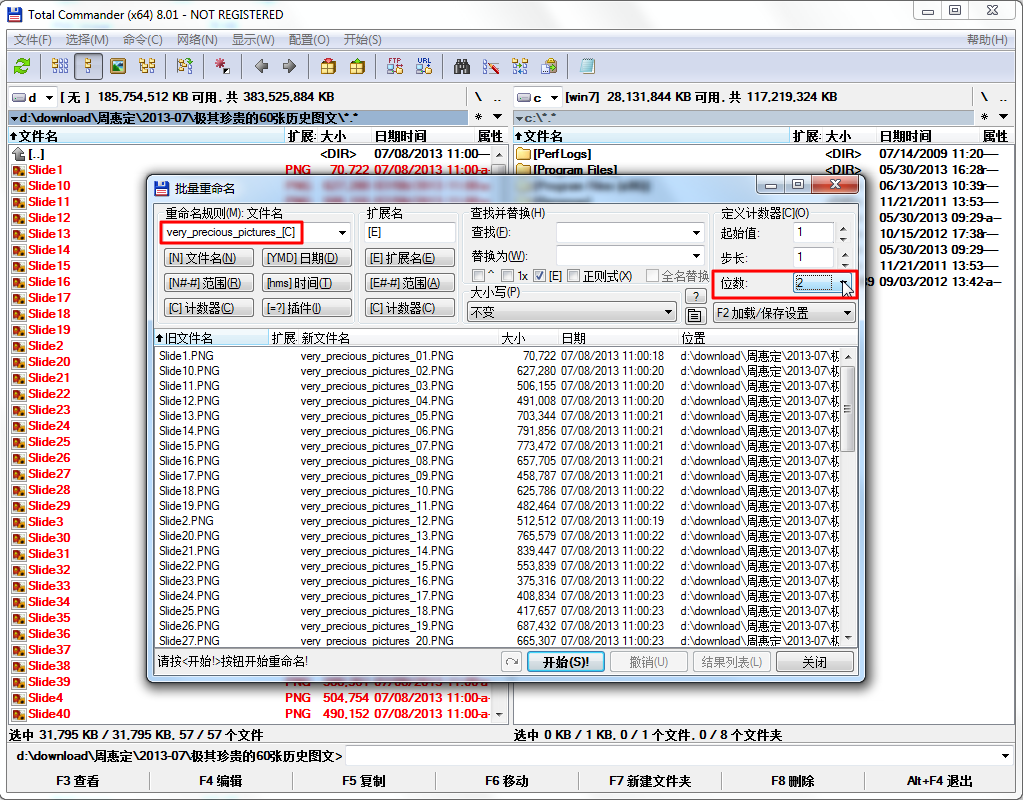This screenshot has width=1023, height=800.
Task: Open 命令(C) menu
Action: 142,40
